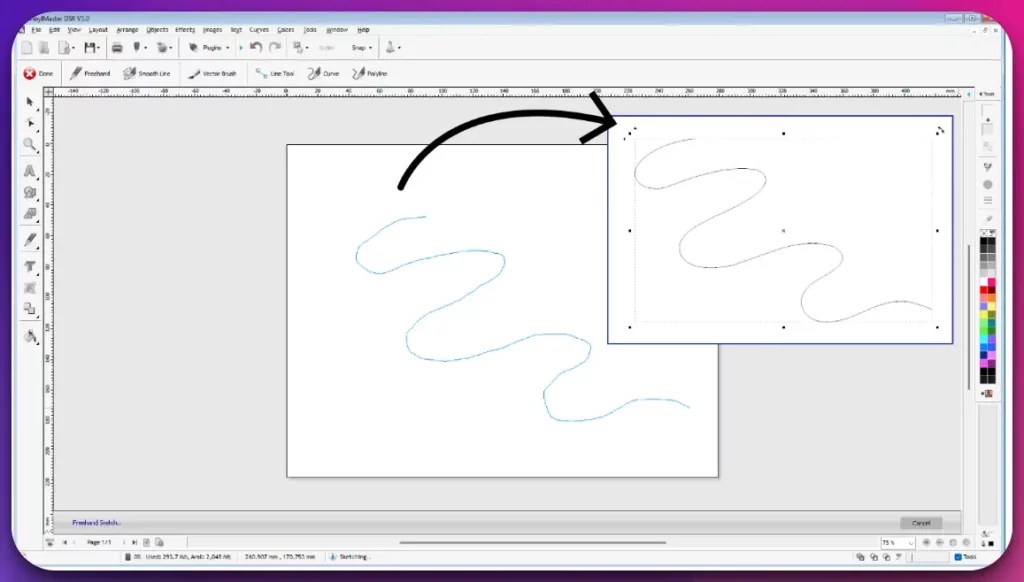Select the arrow selection tool

pos(30,103)
